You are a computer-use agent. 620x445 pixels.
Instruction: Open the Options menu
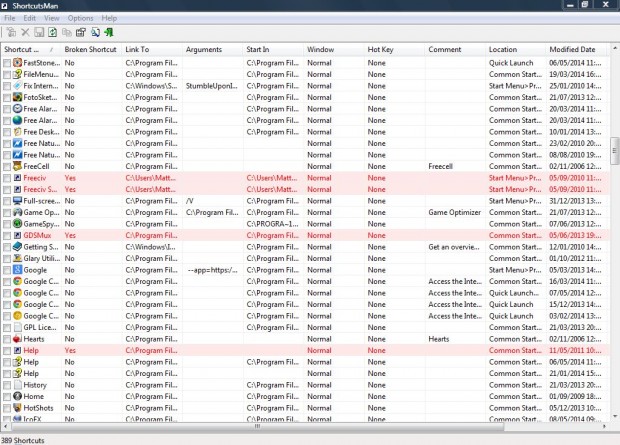[80, 18]
